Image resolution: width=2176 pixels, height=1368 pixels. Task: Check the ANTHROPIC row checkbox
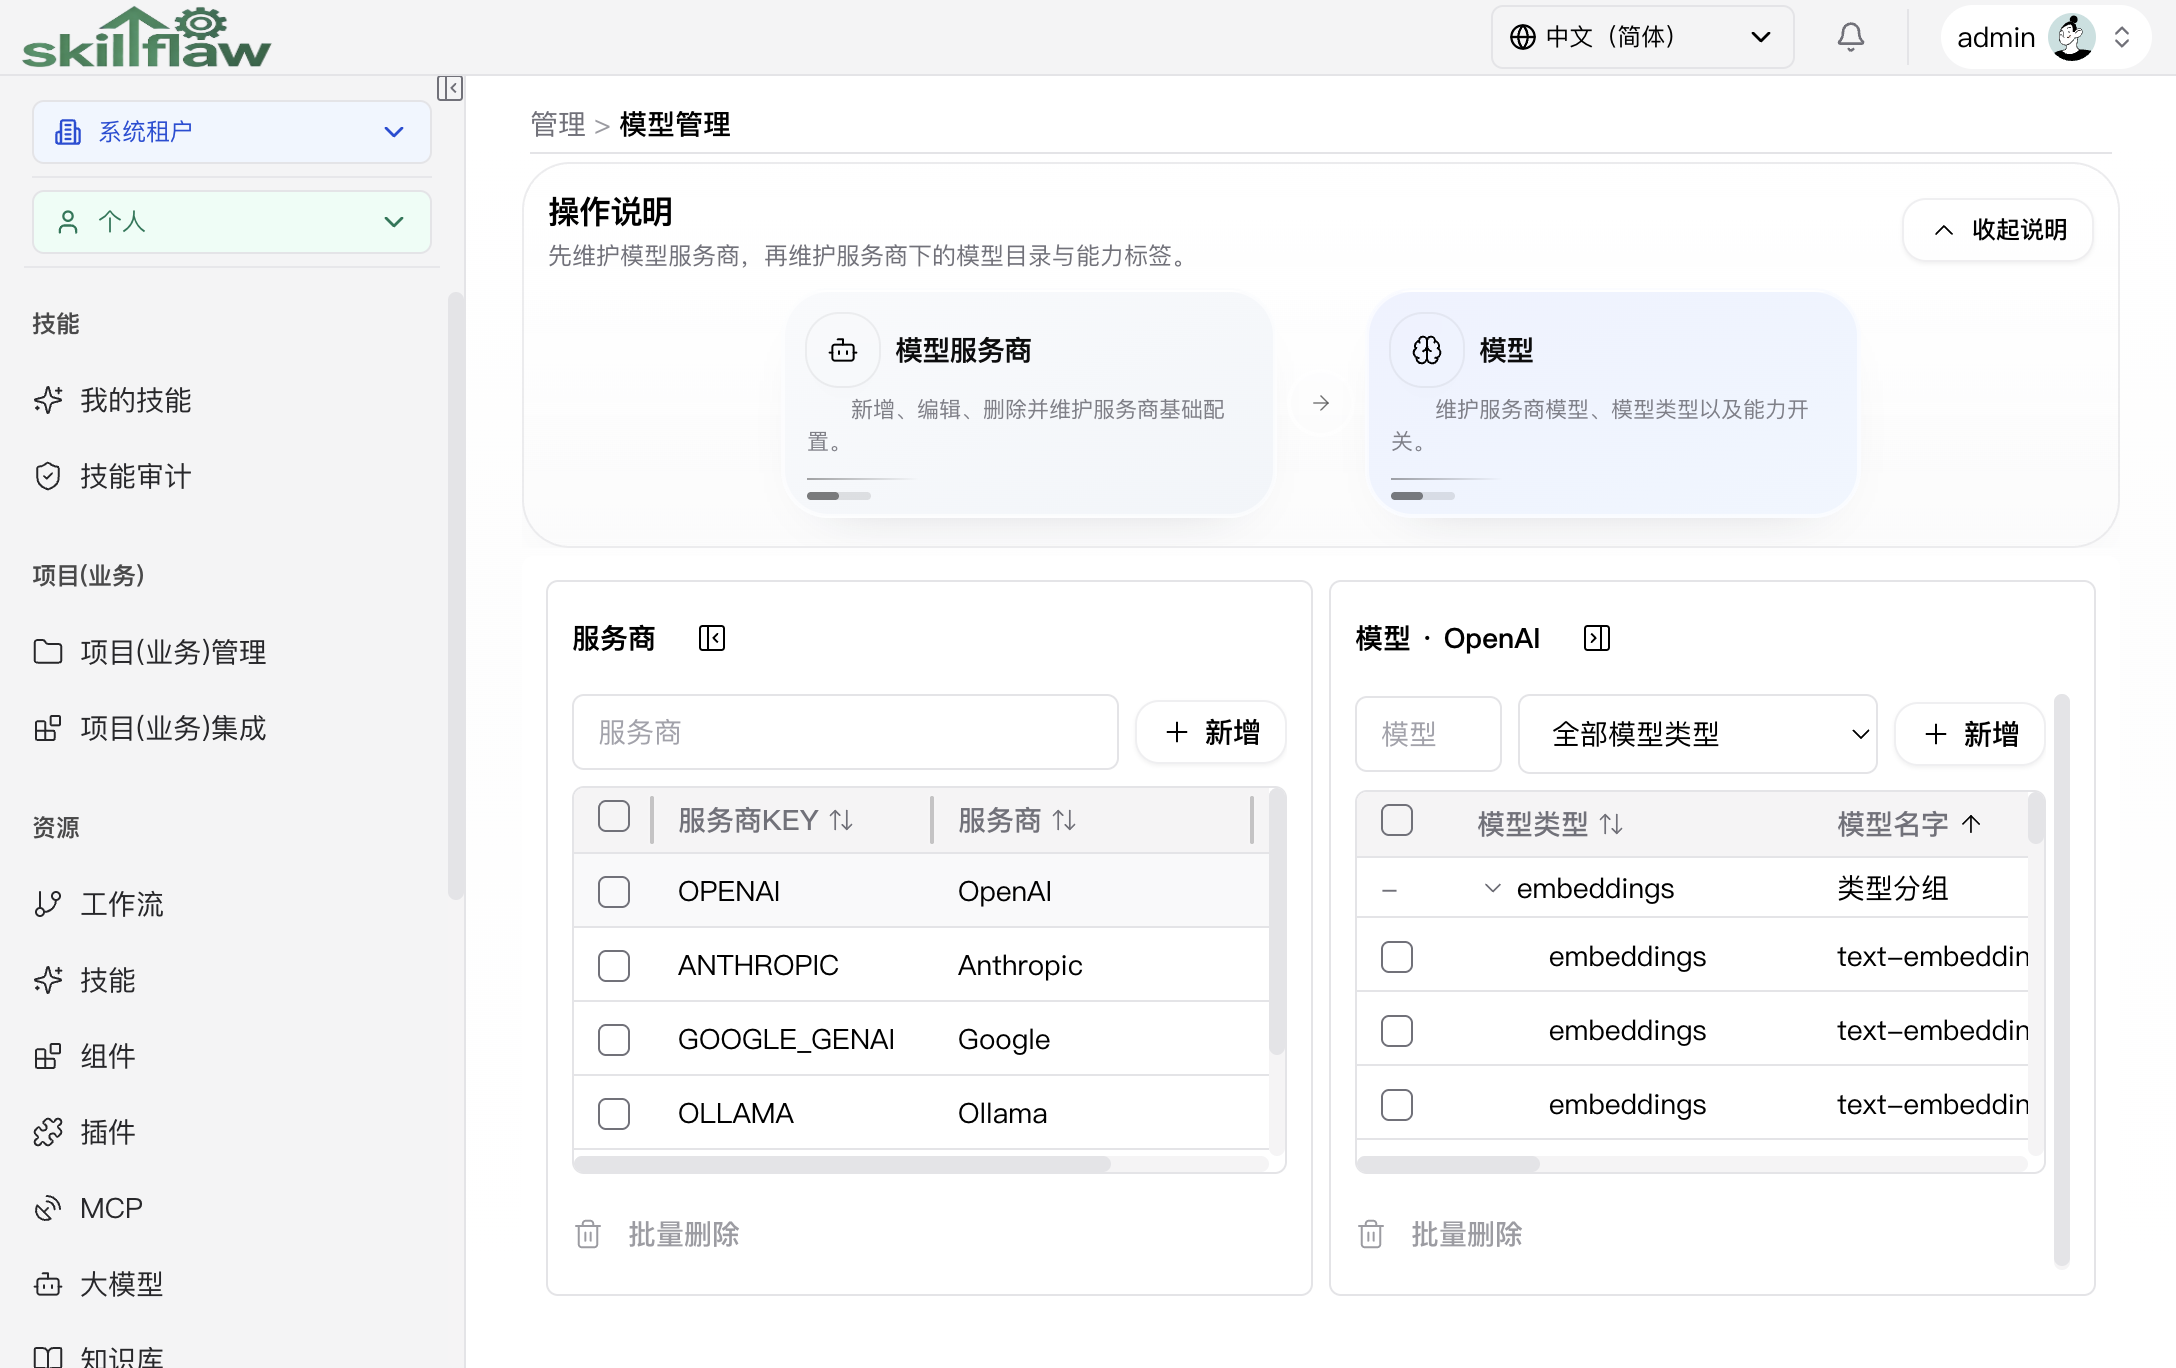click(614, 965)
